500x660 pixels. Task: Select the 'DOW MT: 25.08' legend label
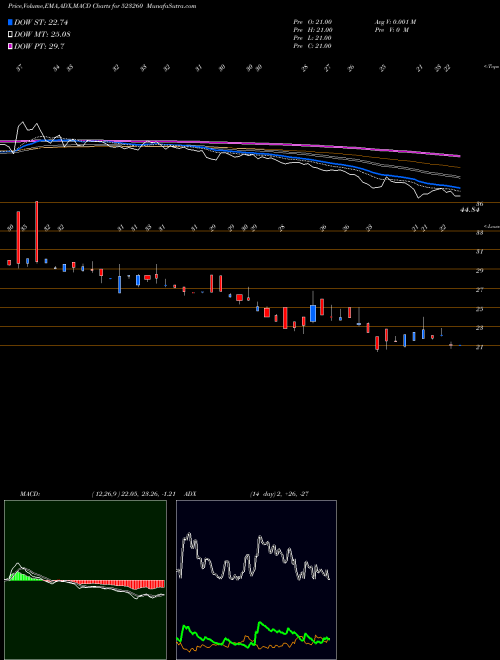tap(42, 34)
